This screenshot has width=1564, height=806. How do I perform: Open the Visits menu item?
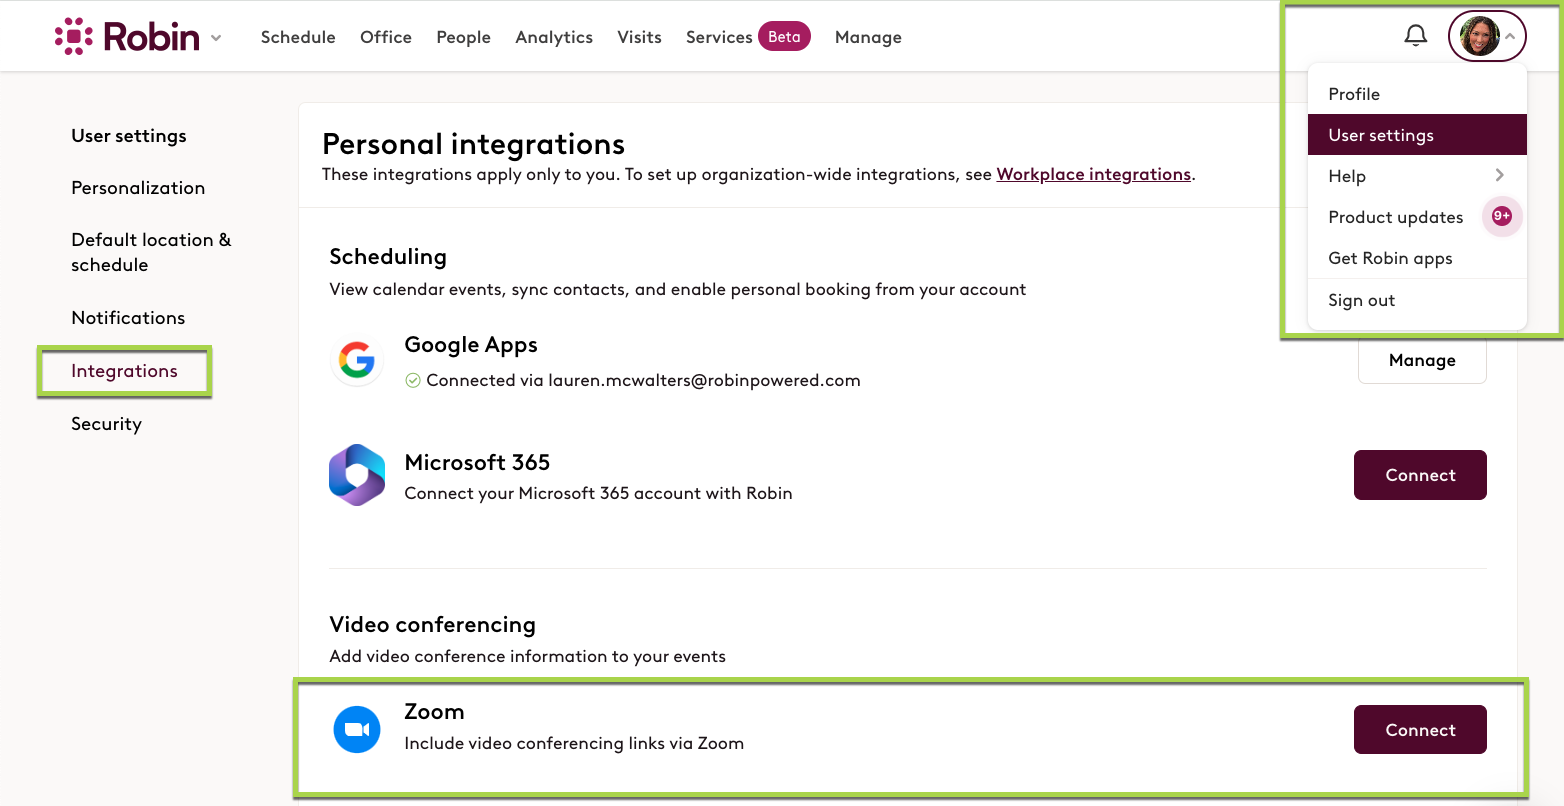[x=639, y=37]
